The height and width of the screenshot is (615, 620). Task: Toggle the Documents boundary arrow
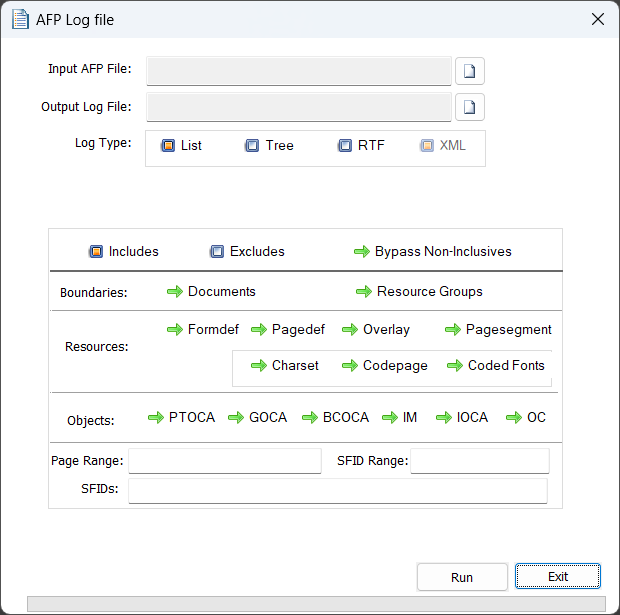click(x=175, y=292)
